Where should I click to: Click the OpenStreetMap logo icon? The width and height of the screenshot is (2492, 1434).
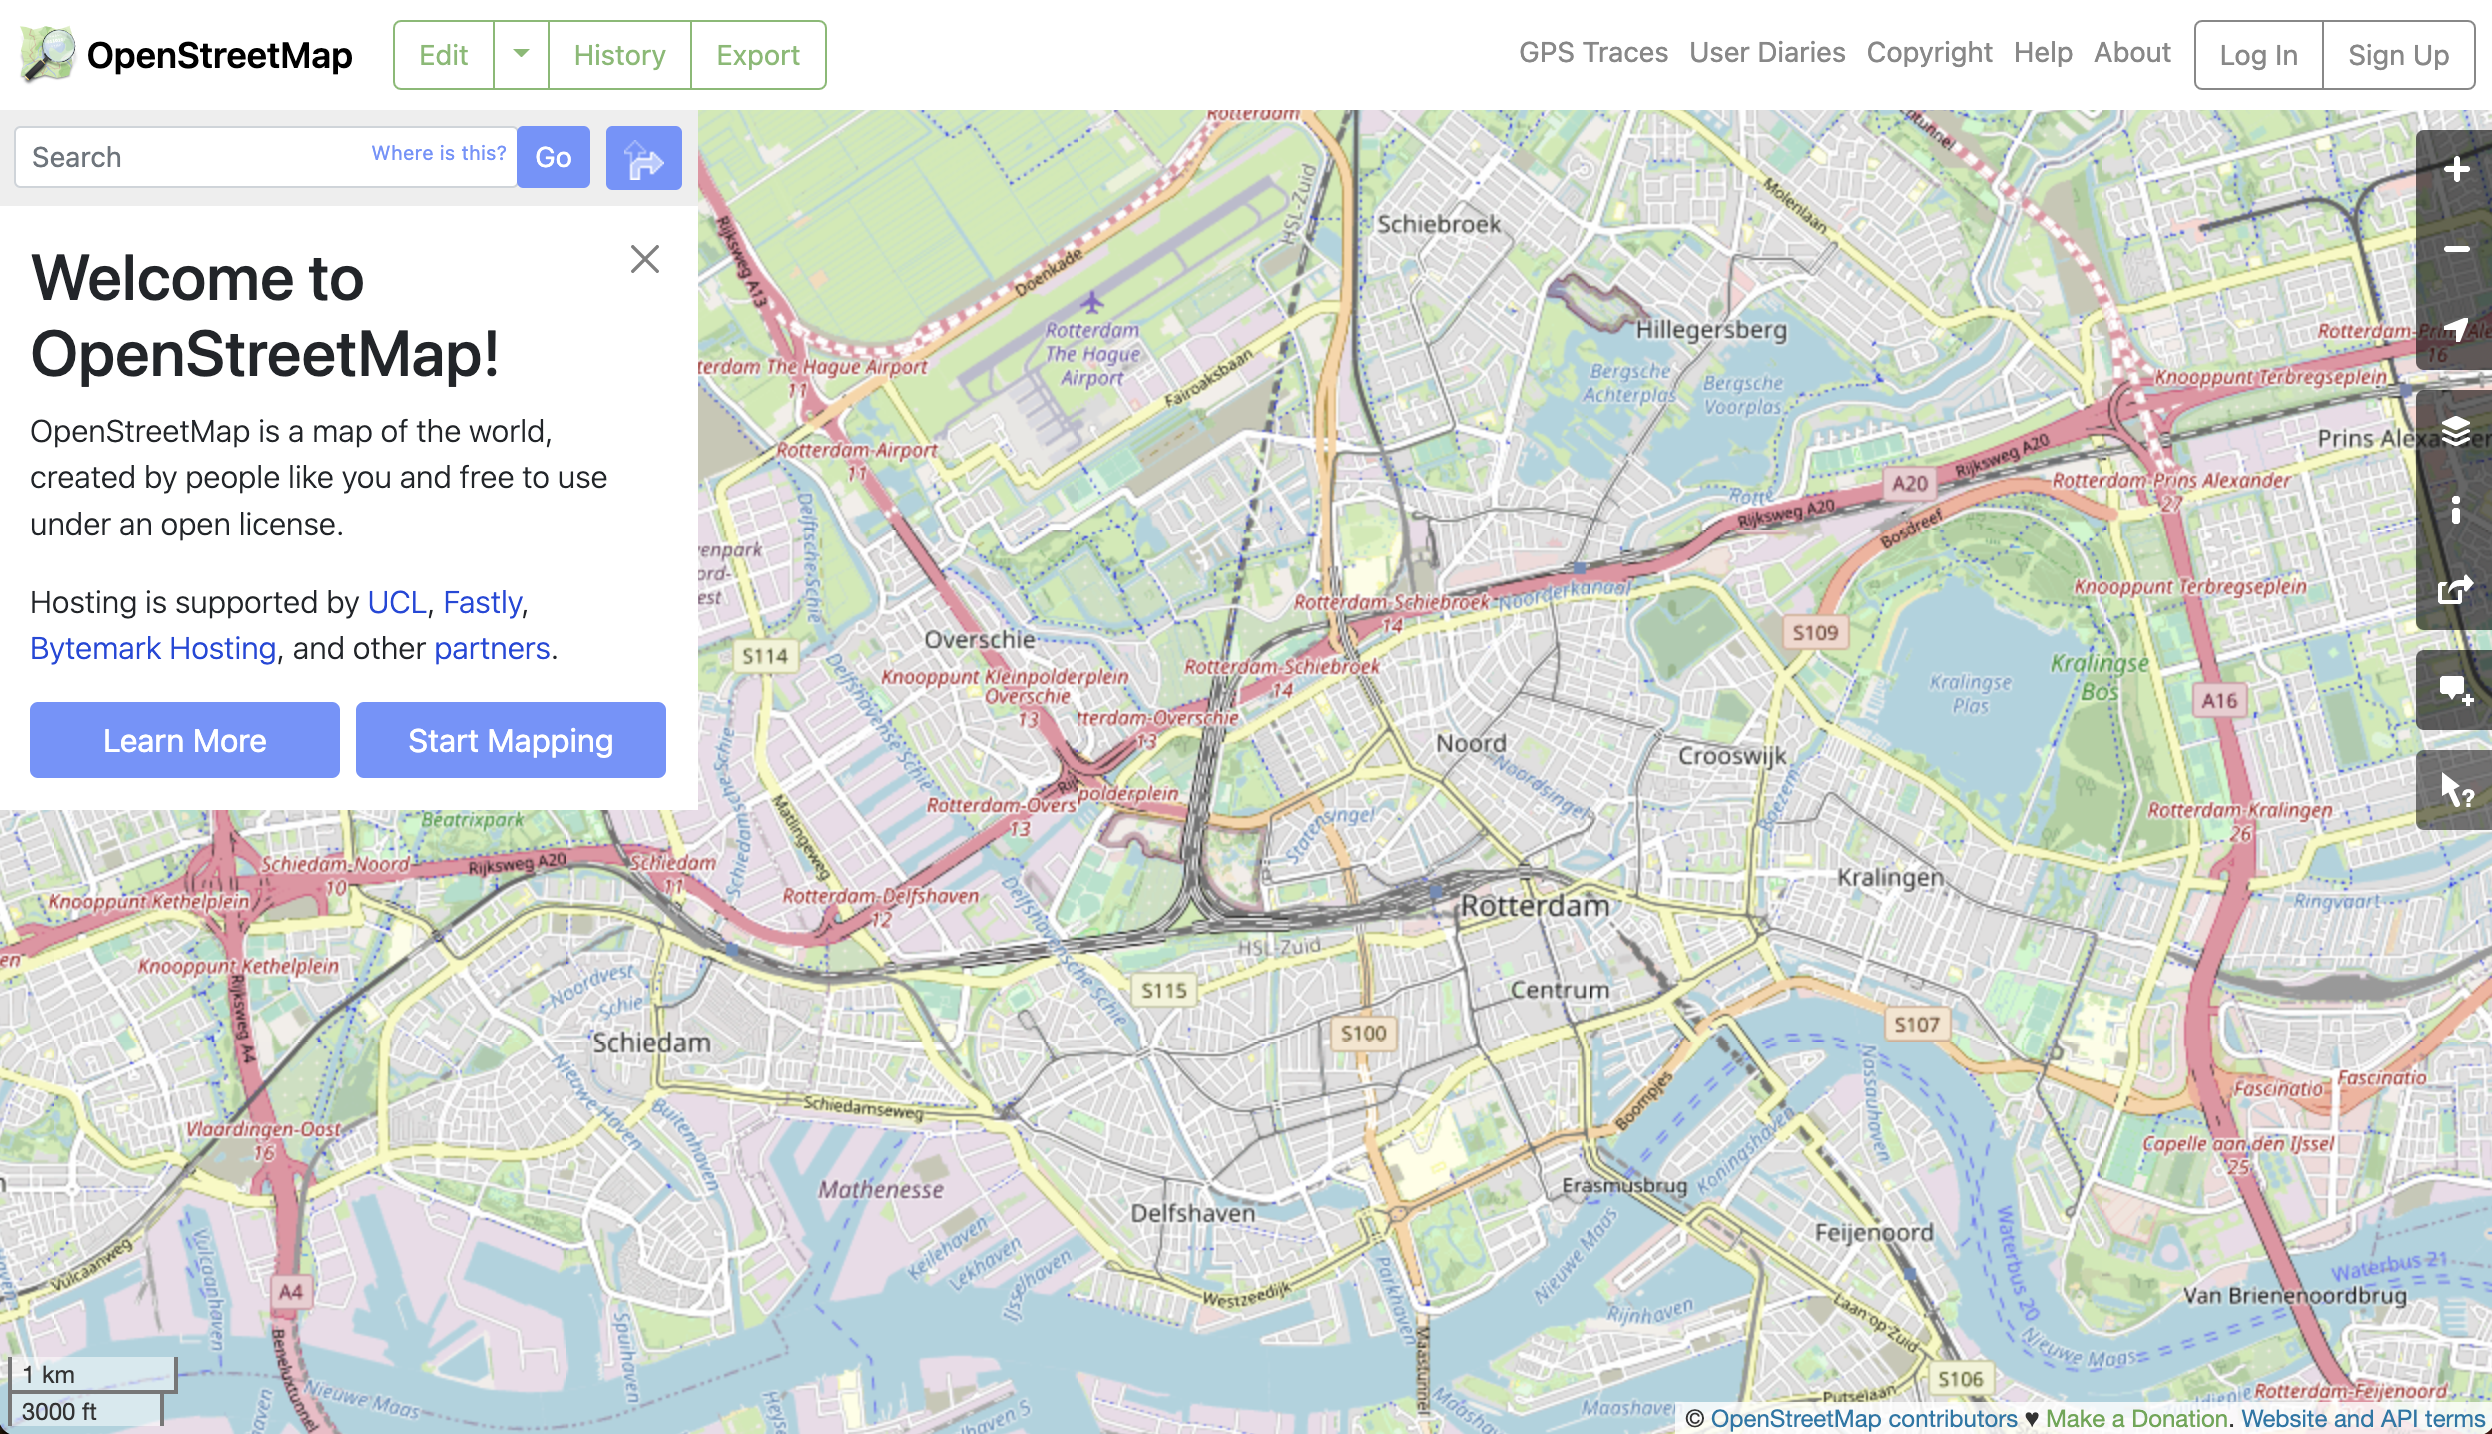pyautogui.click(x=47, y=54)
